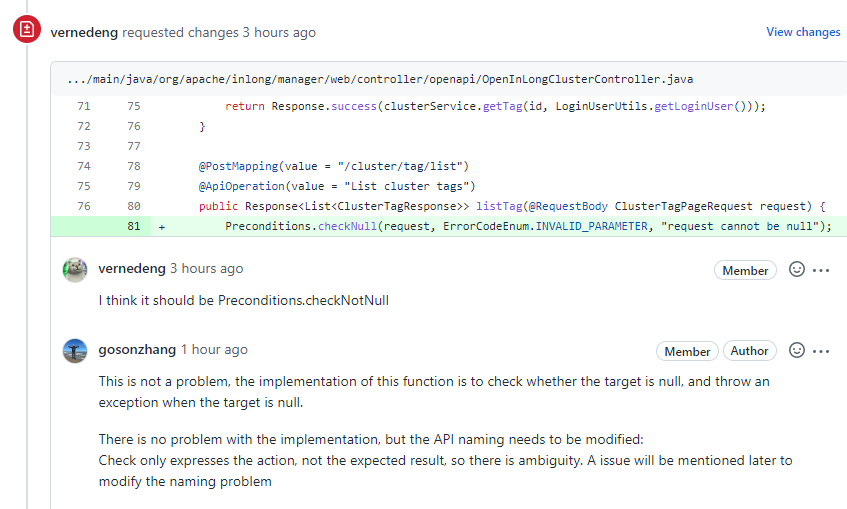Click old line number 76 in the diff
The image size is (847, 509).
[x=84, y=206]
